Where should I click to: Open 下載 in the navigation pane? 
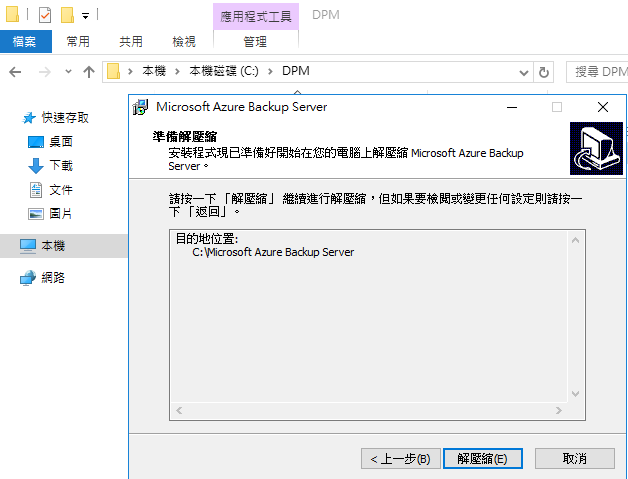61,165
